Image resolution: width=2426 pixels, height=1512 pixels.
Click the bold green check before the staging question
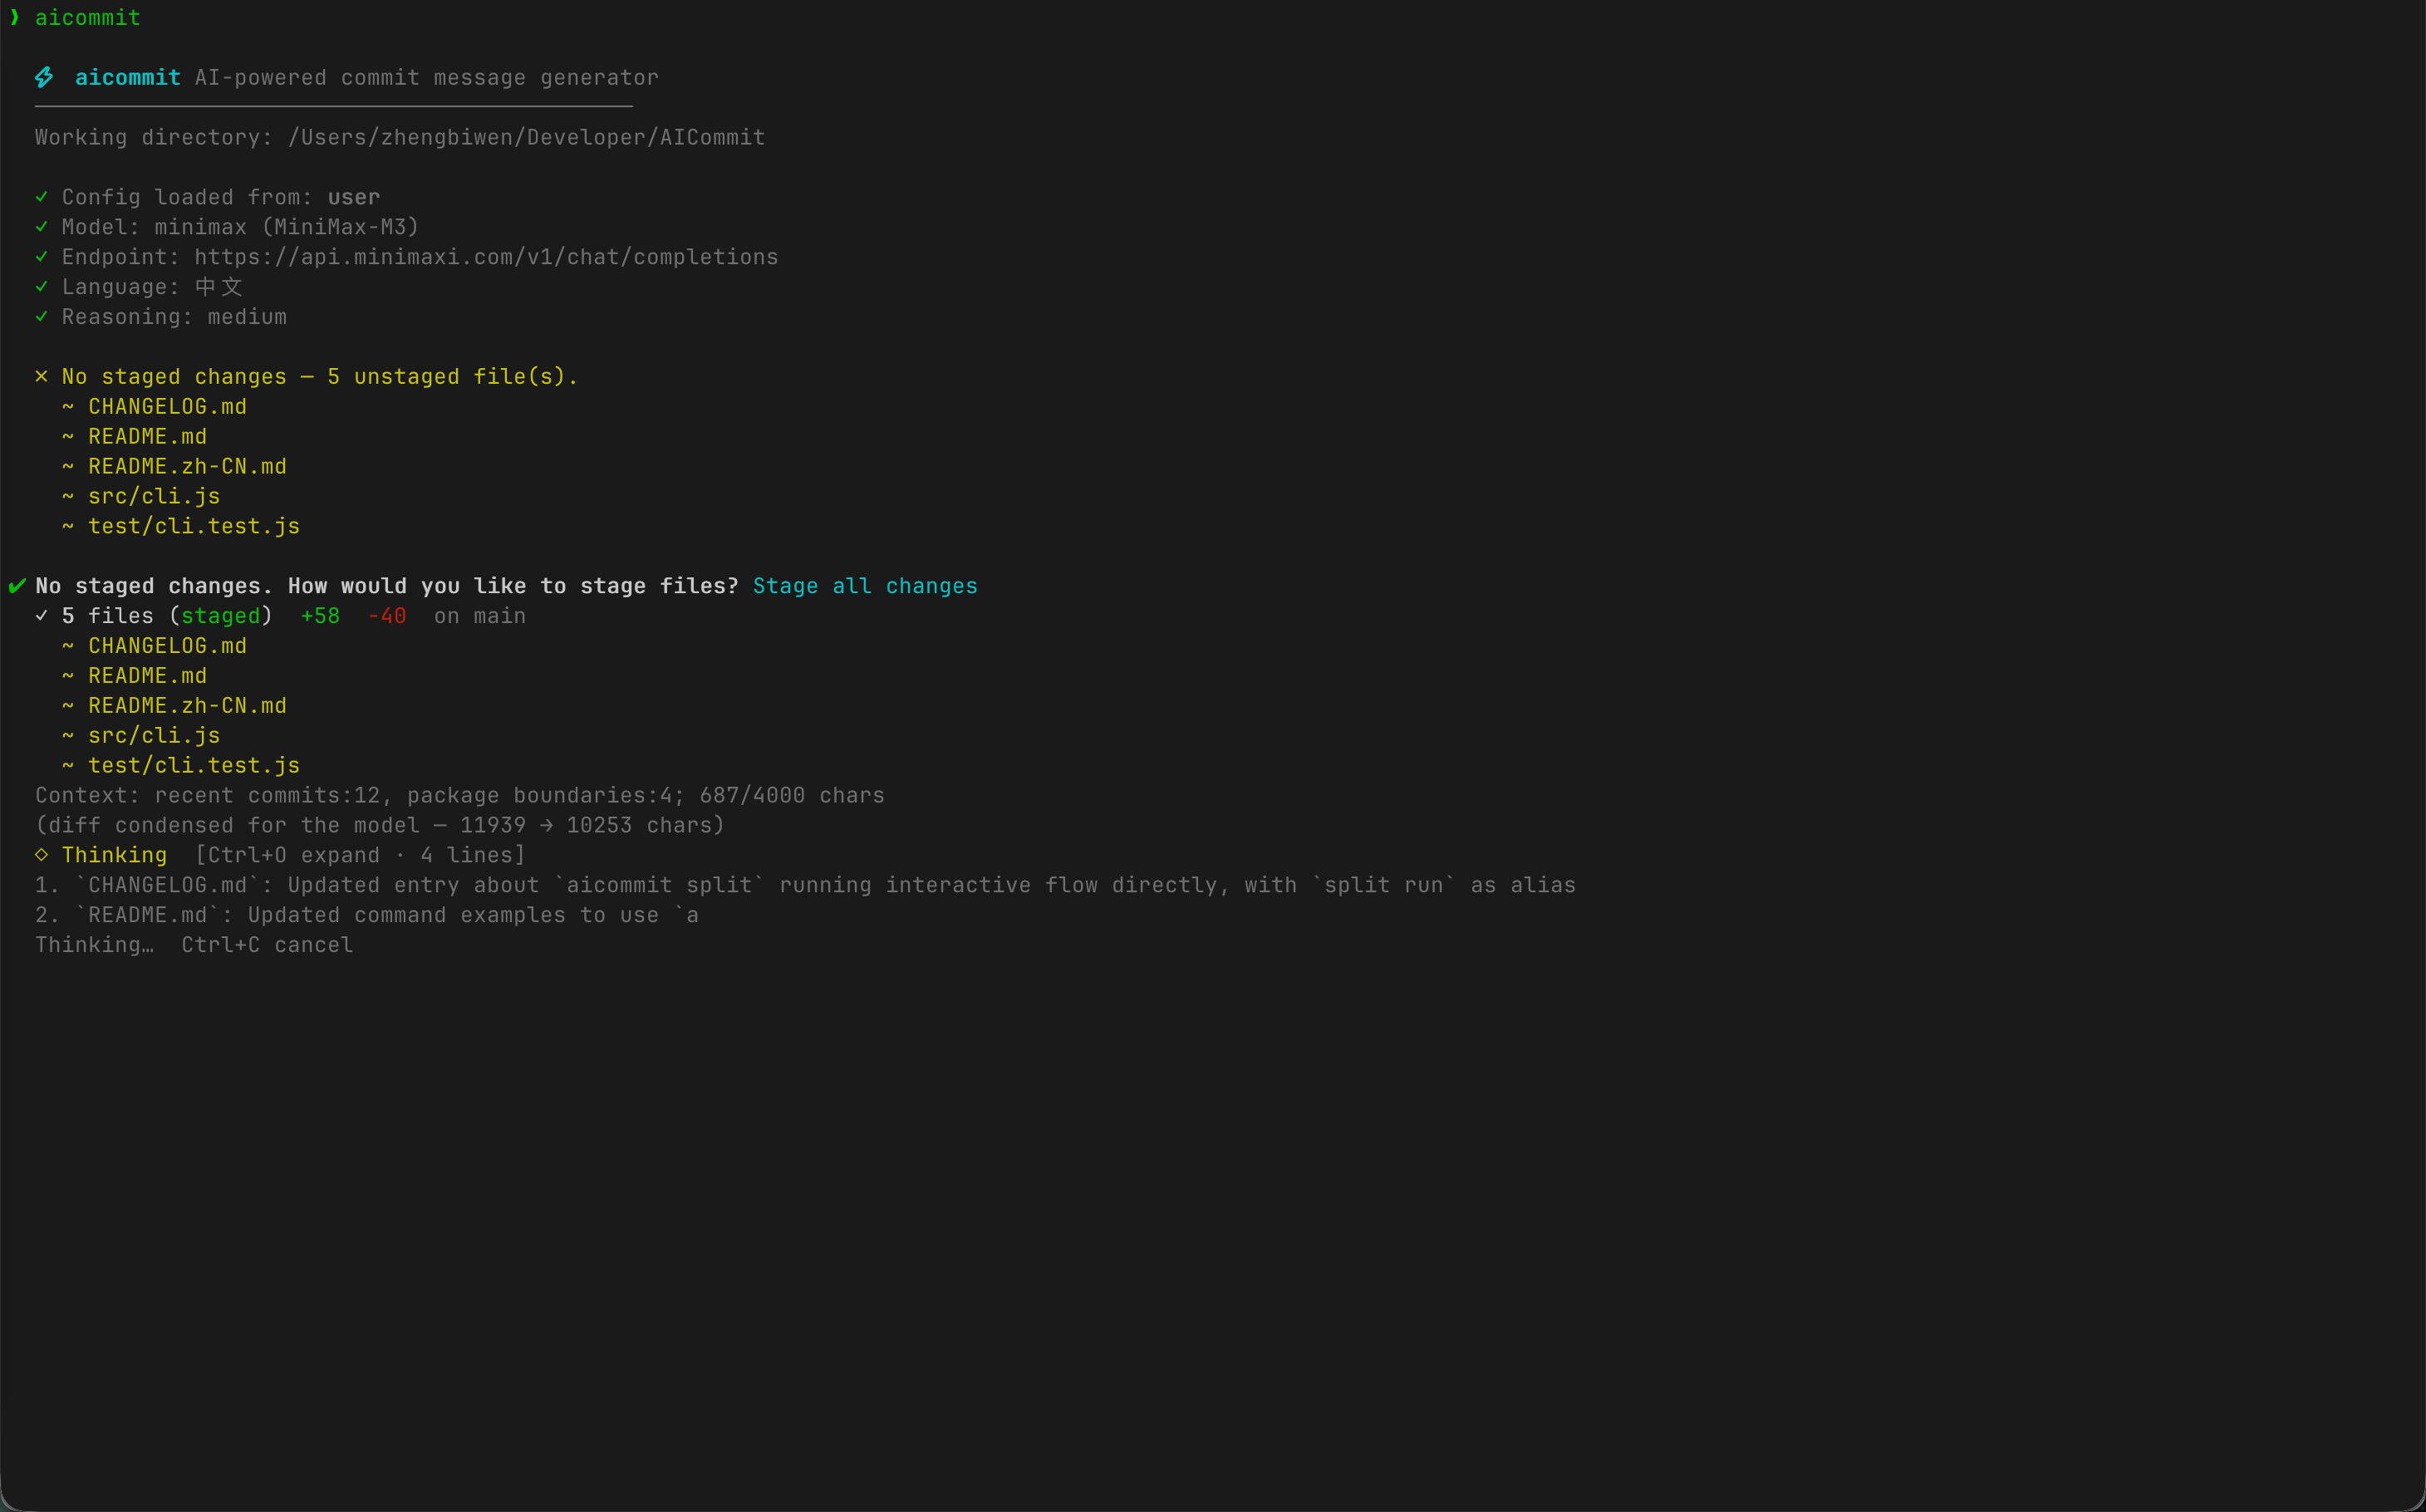17,586
